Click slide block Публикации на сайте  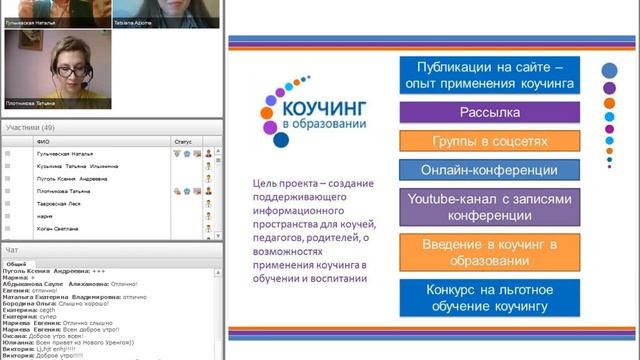point(489,75)
